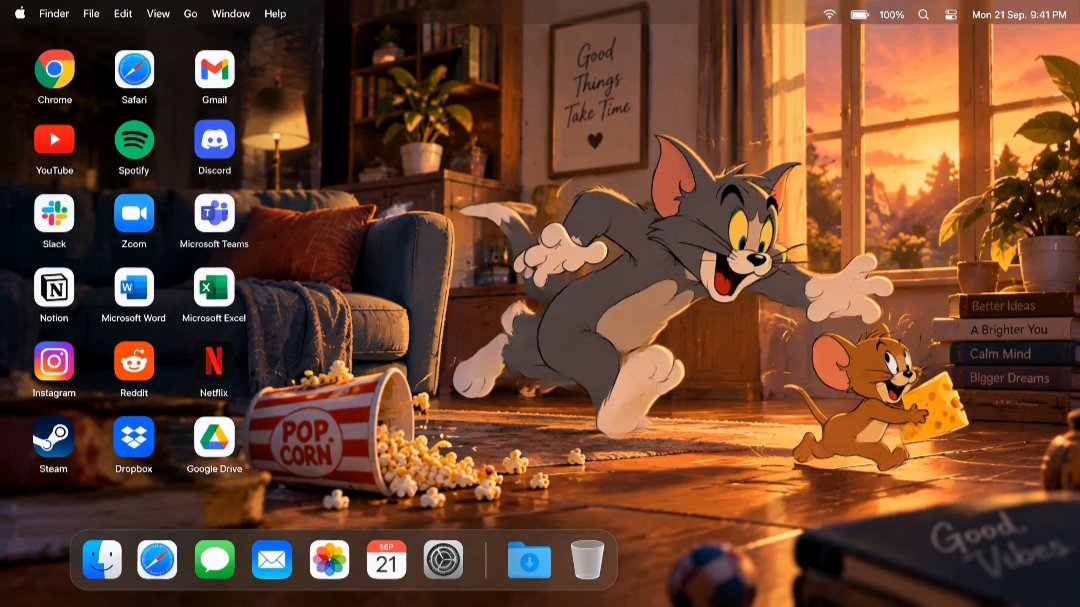Open the View menu
The height and width of the screenshot is (607, 1080).
[158, 14]
